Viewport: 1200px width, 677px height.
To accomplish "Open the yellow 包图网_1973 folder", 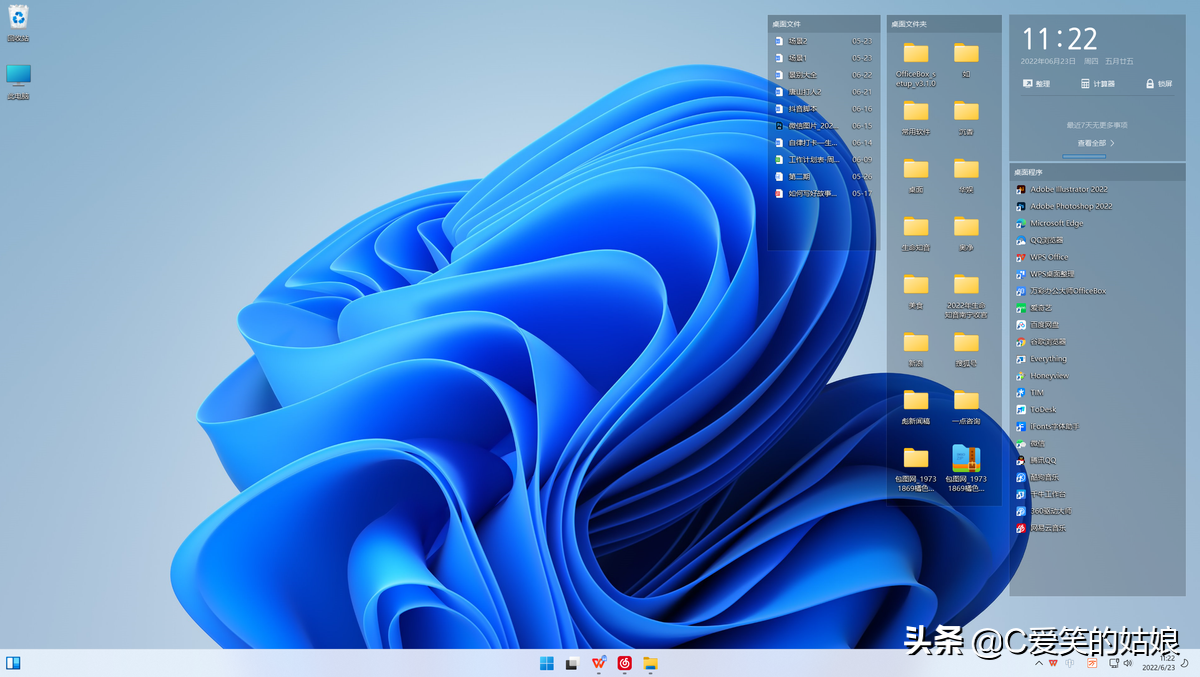I will click(916, 469).
